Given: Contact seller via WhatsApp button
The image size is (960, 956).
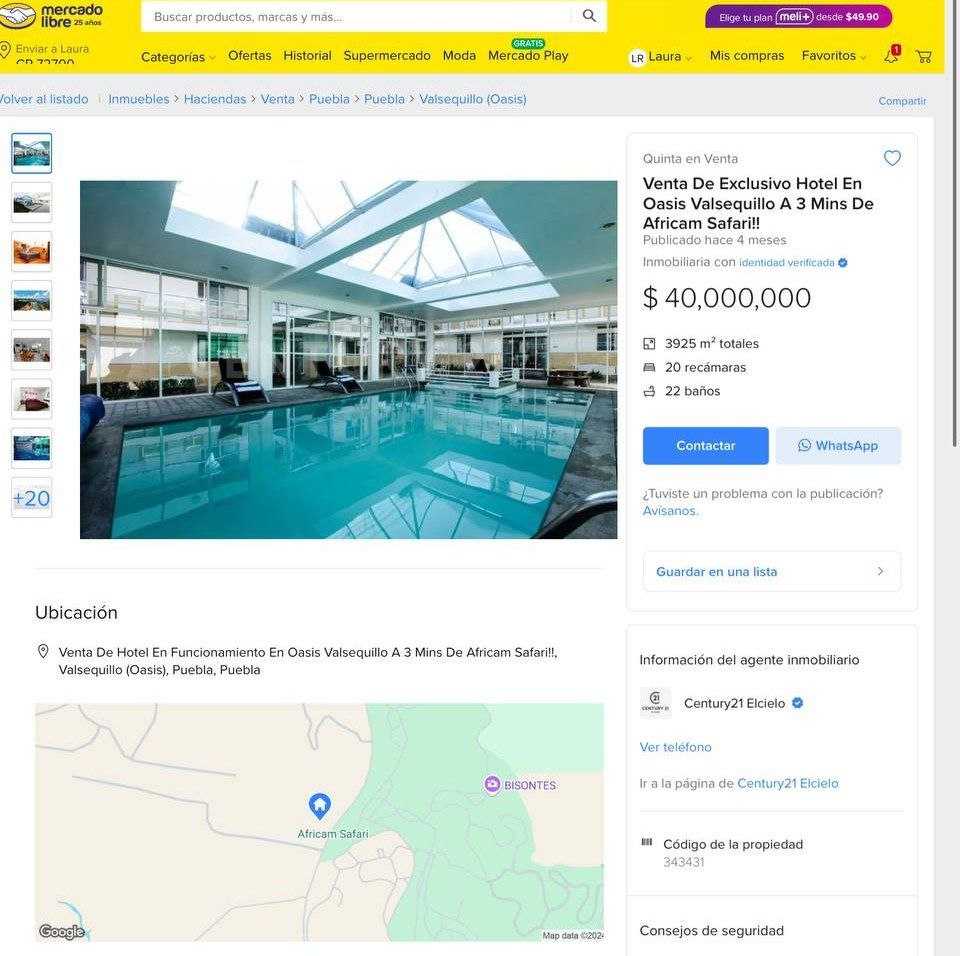Looking at the screenshot, I should [x=838, y=445].
